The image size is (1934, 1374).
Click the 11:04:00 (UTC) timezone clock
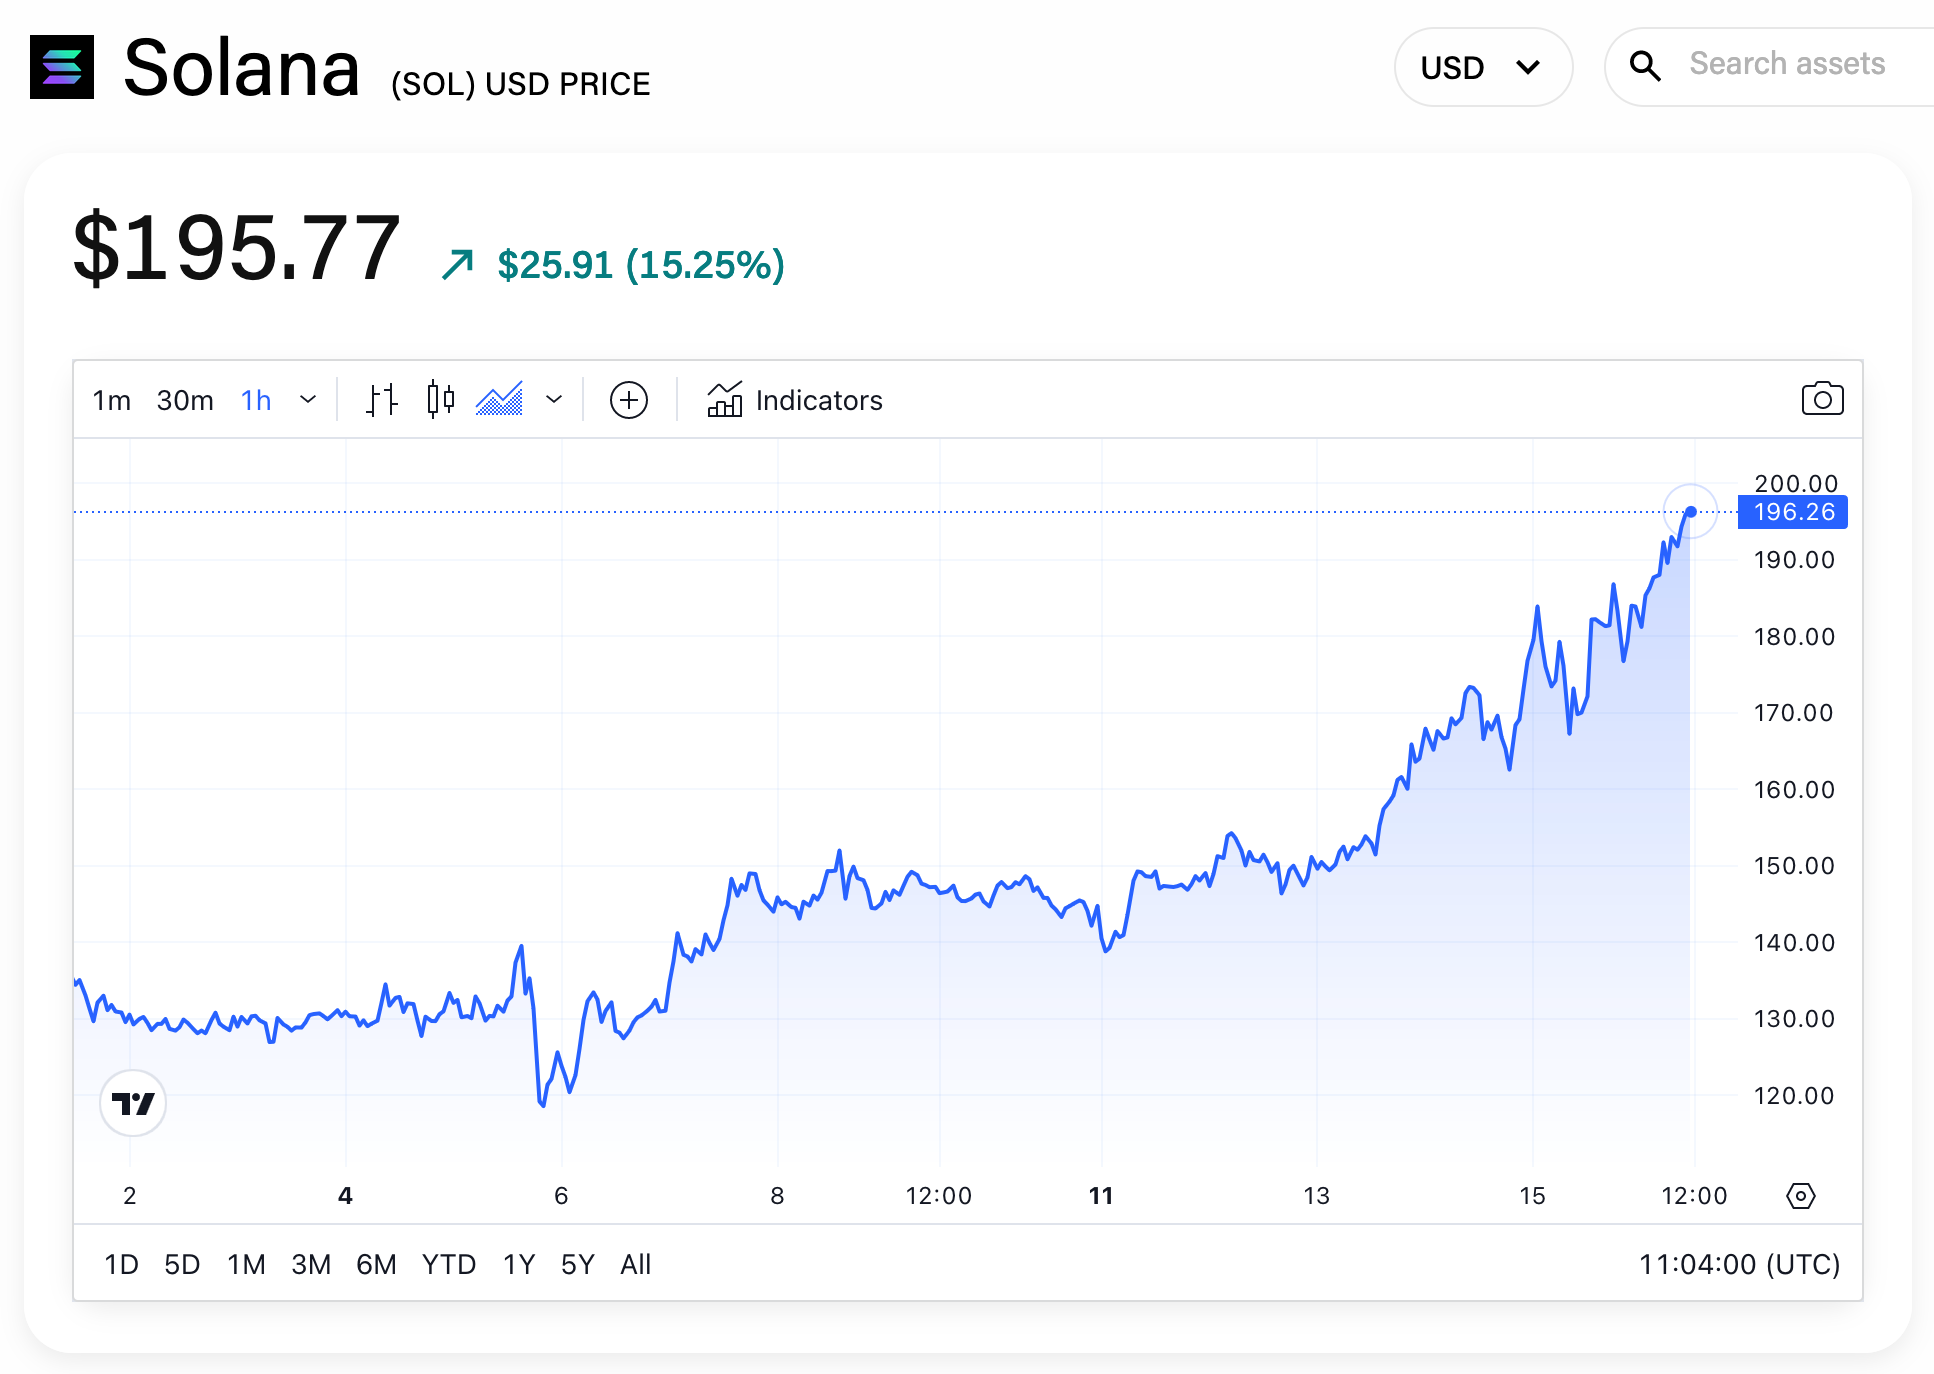(1739, 1264)
